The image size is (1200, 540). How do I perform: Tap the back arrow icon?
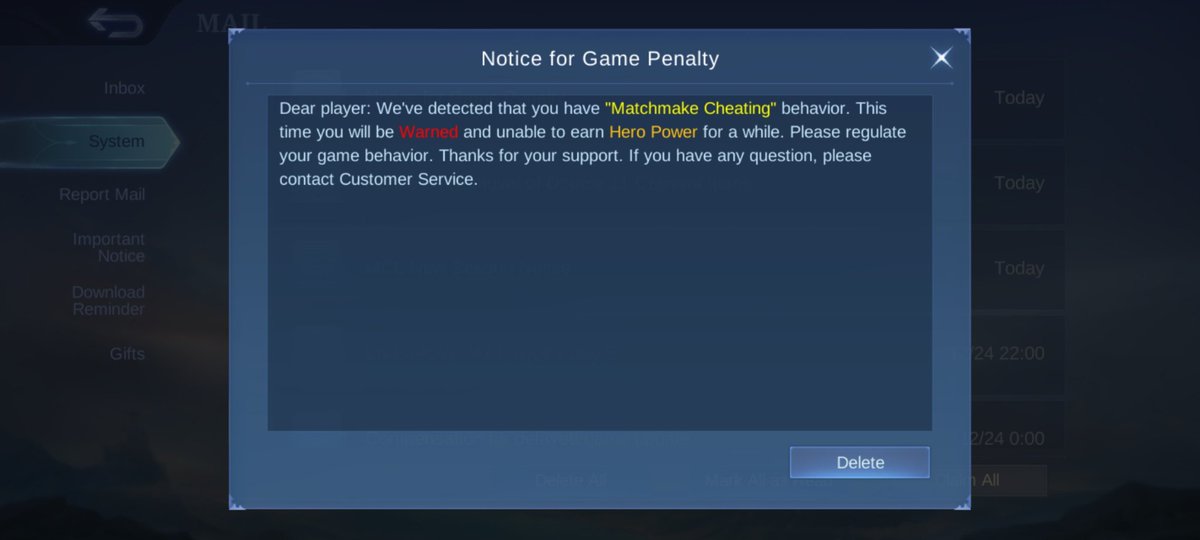(x=114, y=21)
